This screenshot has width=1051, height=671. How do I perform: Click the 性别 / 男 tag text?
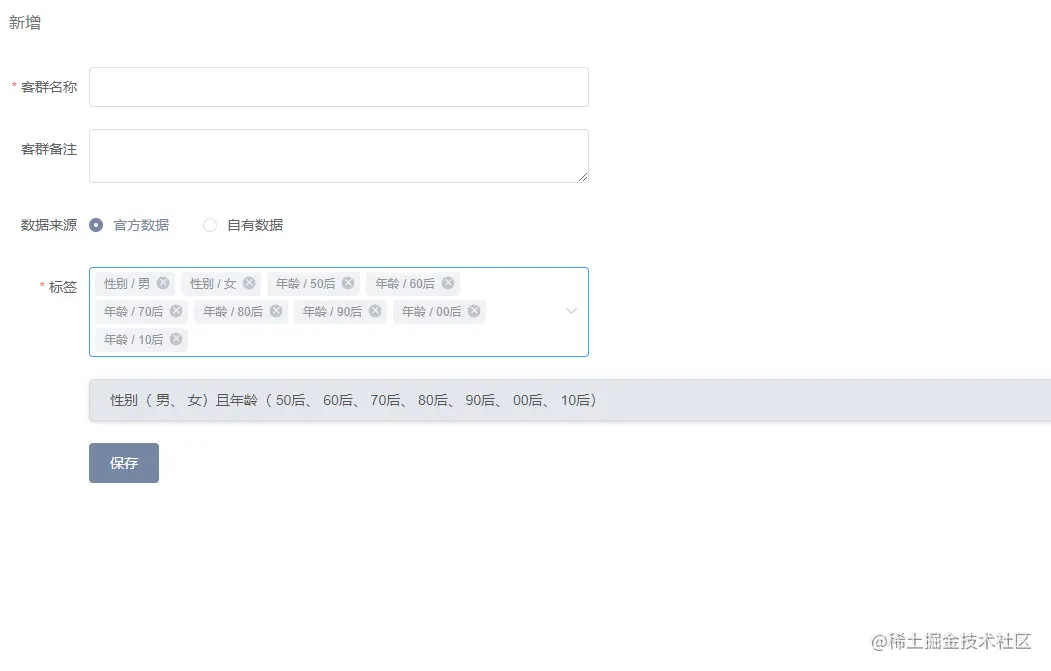click(127, 284)
